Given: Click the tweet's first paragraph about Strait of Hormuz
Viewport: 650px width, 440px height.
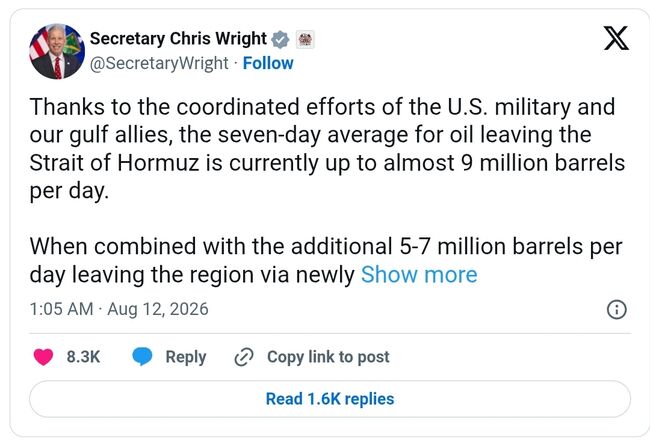Looking at the screenshot, I should point(327,149).
